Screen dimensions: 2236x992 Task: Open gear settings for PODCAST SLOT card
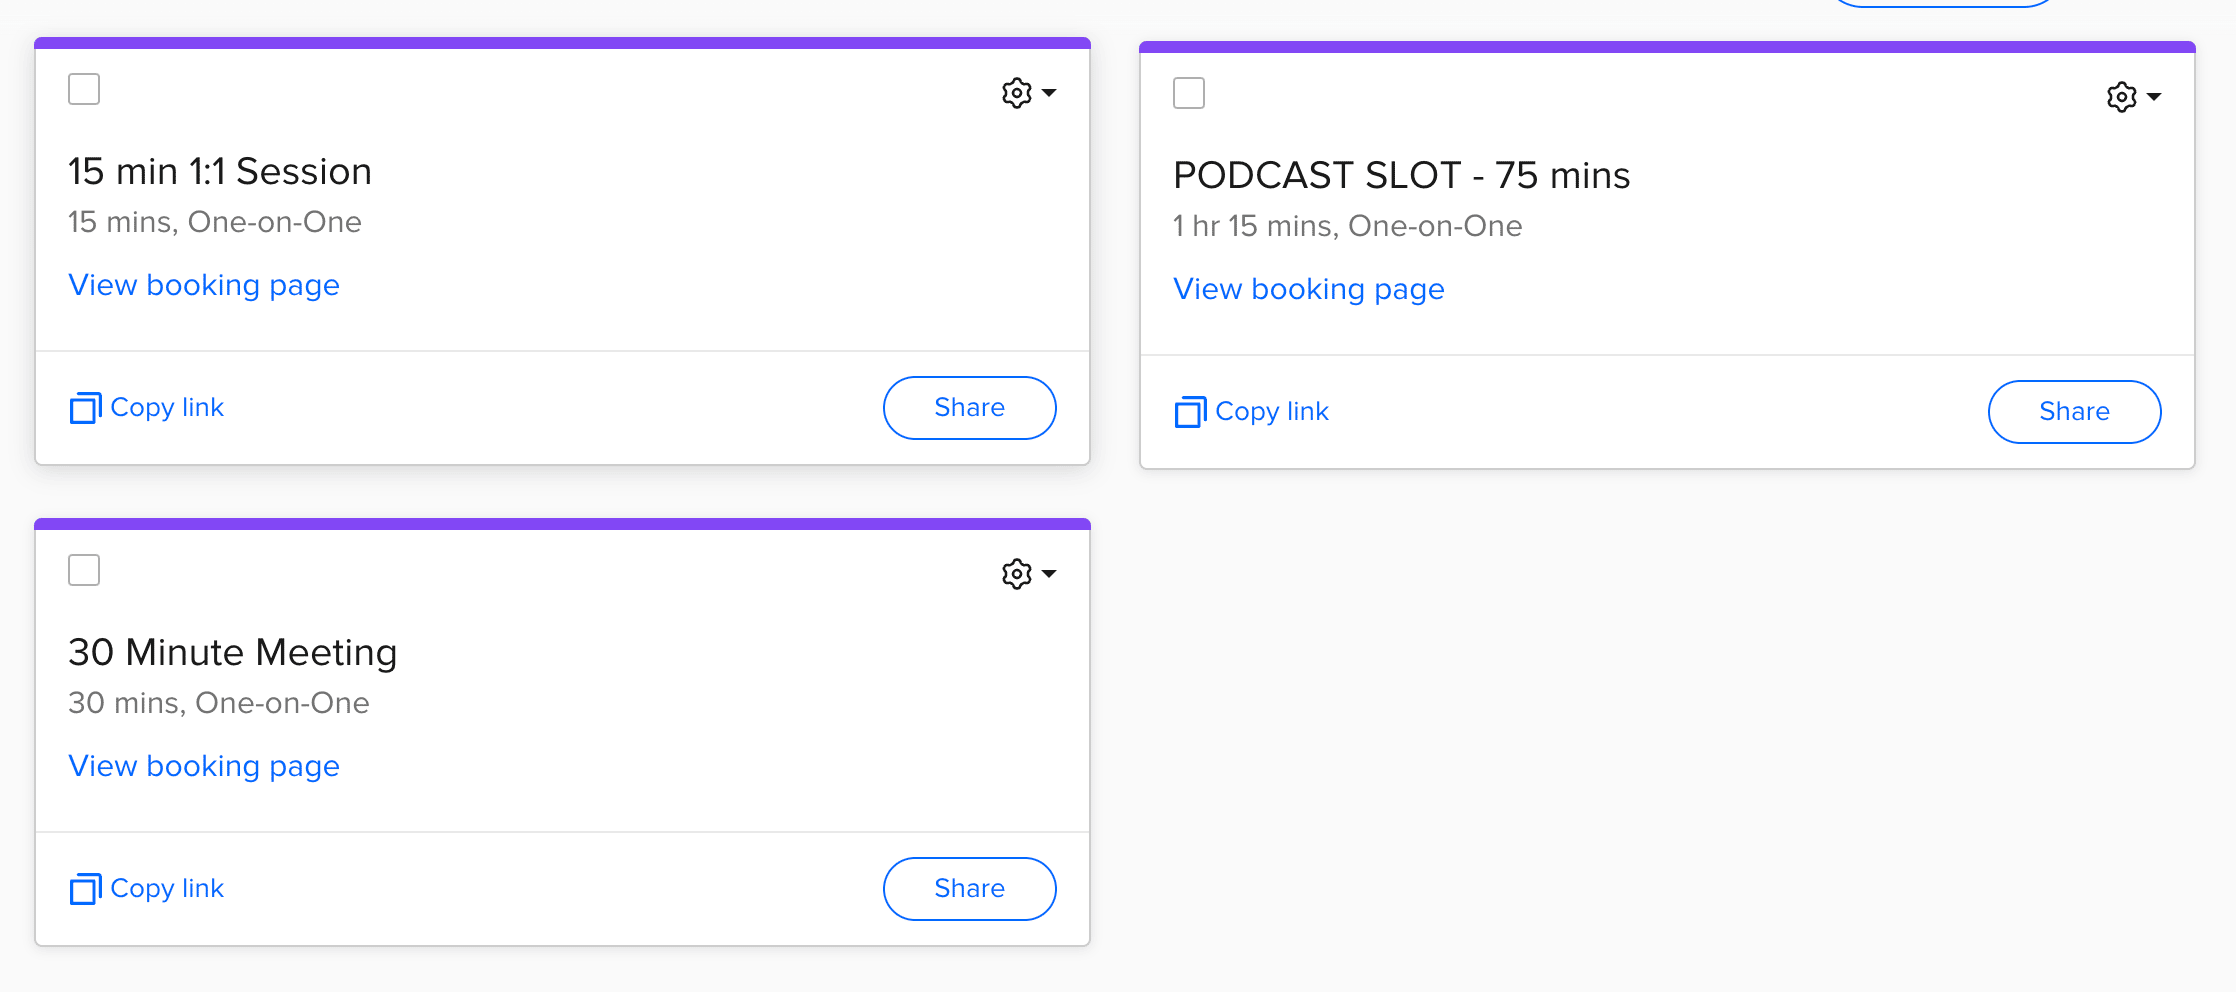coord(2121,97)
